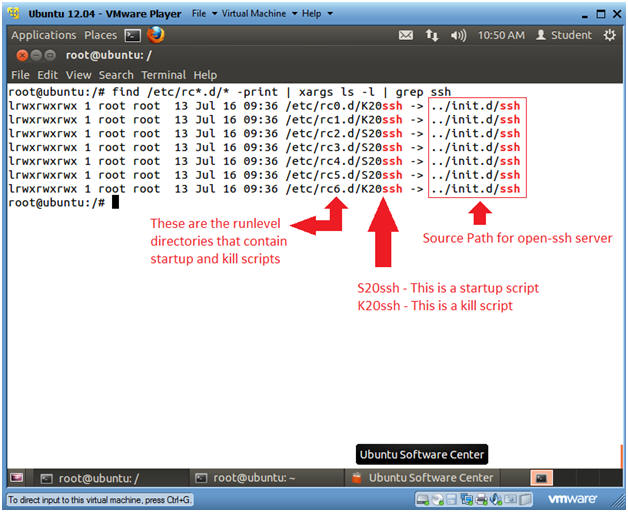Click the VMware printer status icon

pyautogui.click(x=481, y=499)
